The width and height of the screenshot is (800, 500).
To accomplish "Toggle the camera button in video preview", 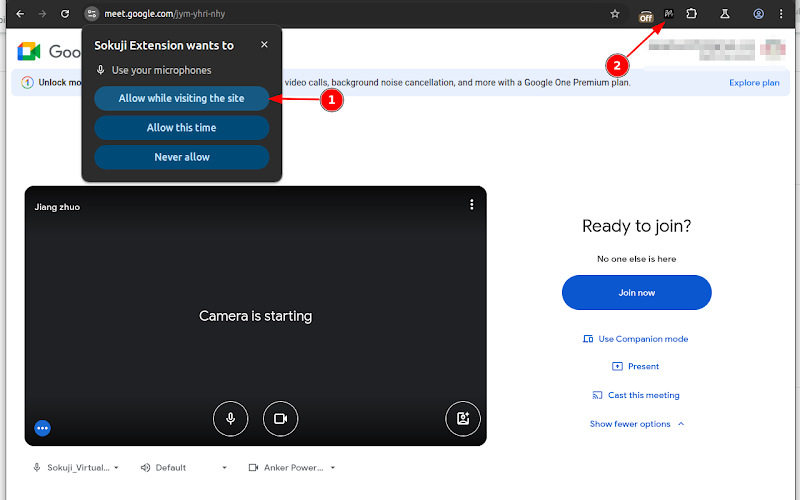I will click(281, 418).
